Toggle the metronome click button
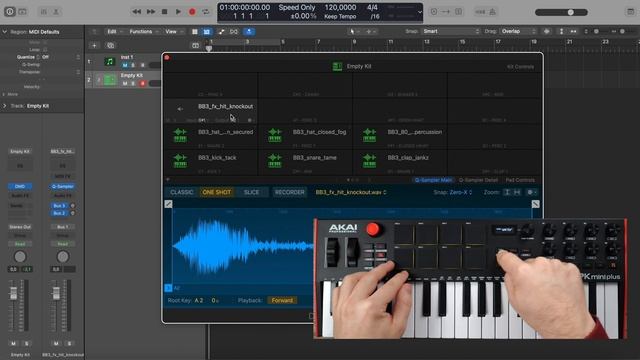 tap(493, 12)
